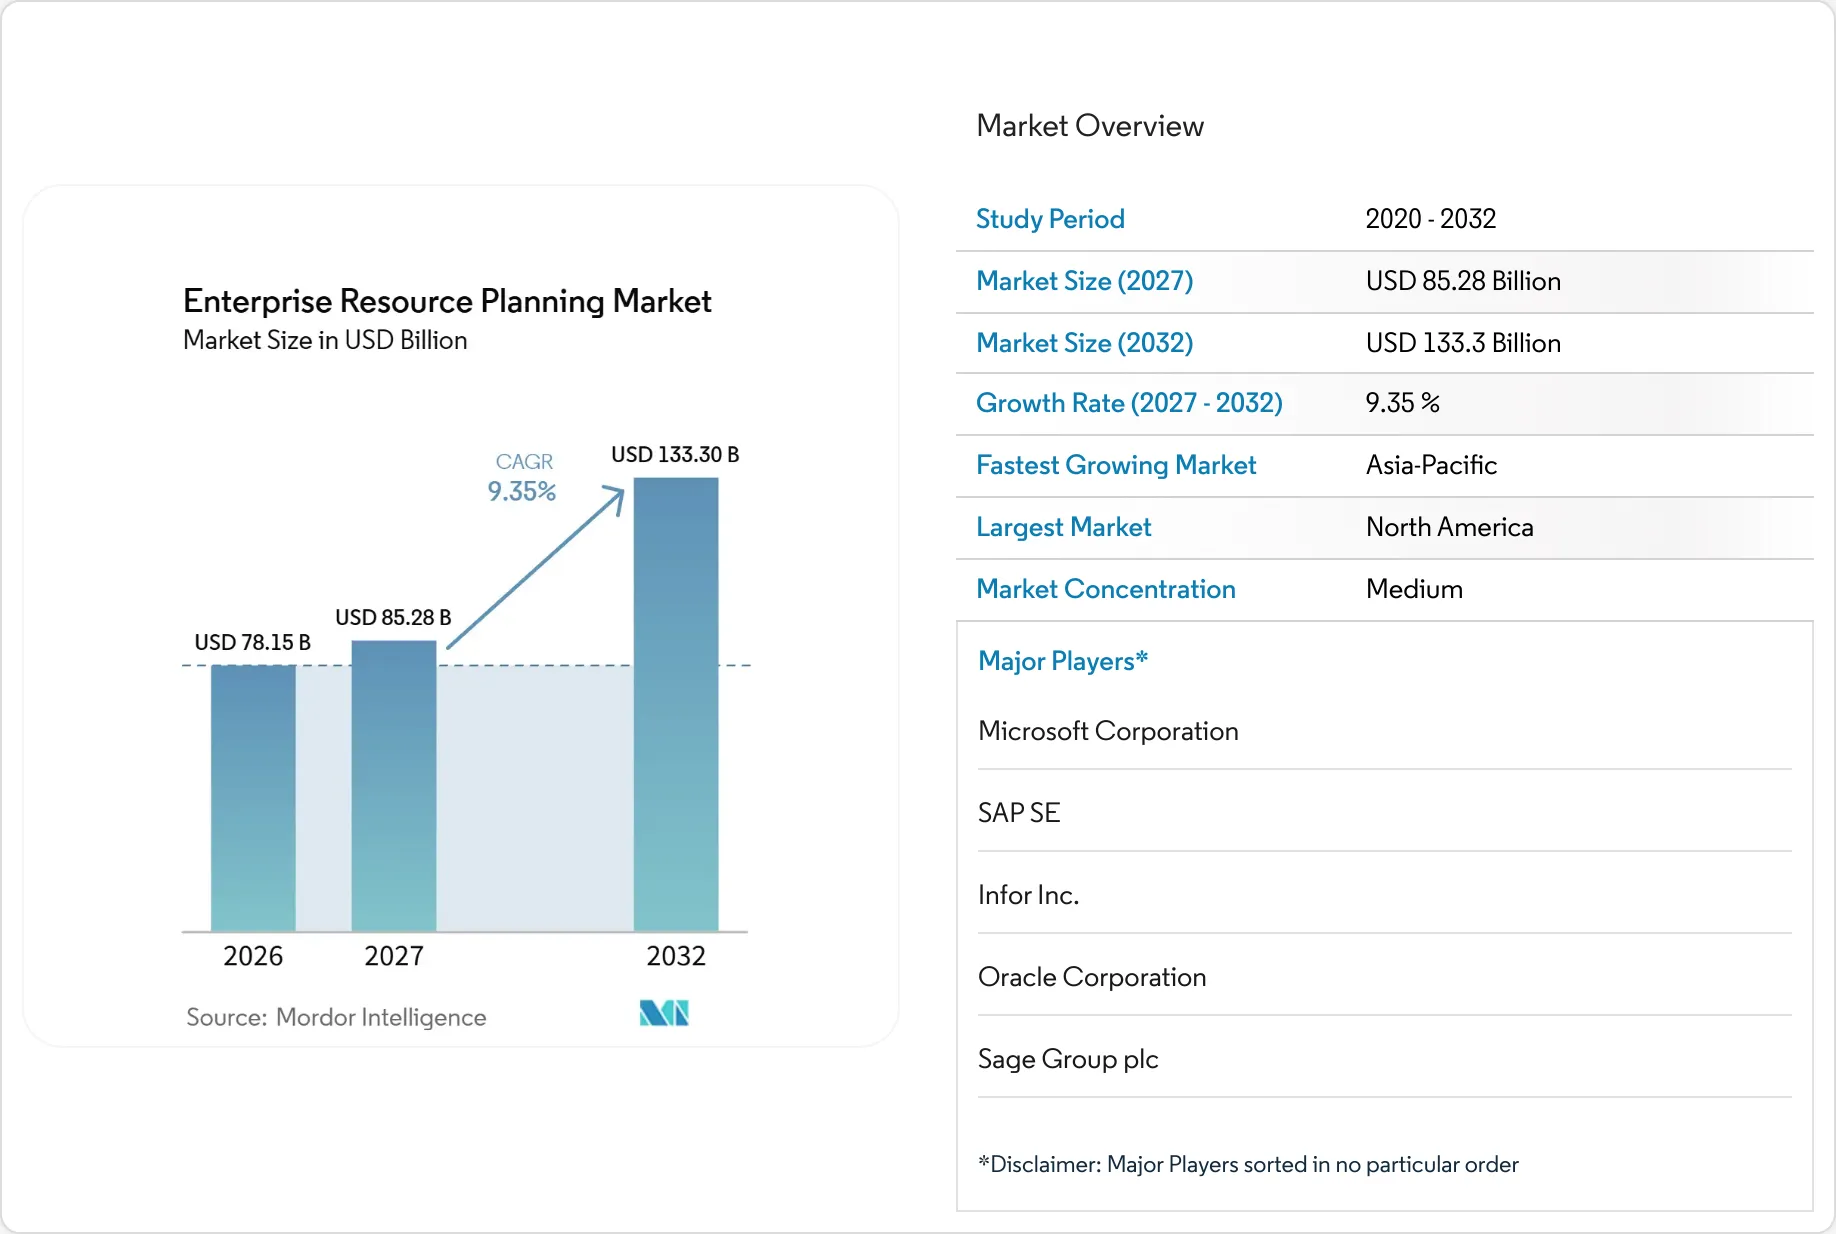Click the Mordor Intelligence logo icon
The width and height of the screenshot is (1836, 1234).
click(664, 1013)
